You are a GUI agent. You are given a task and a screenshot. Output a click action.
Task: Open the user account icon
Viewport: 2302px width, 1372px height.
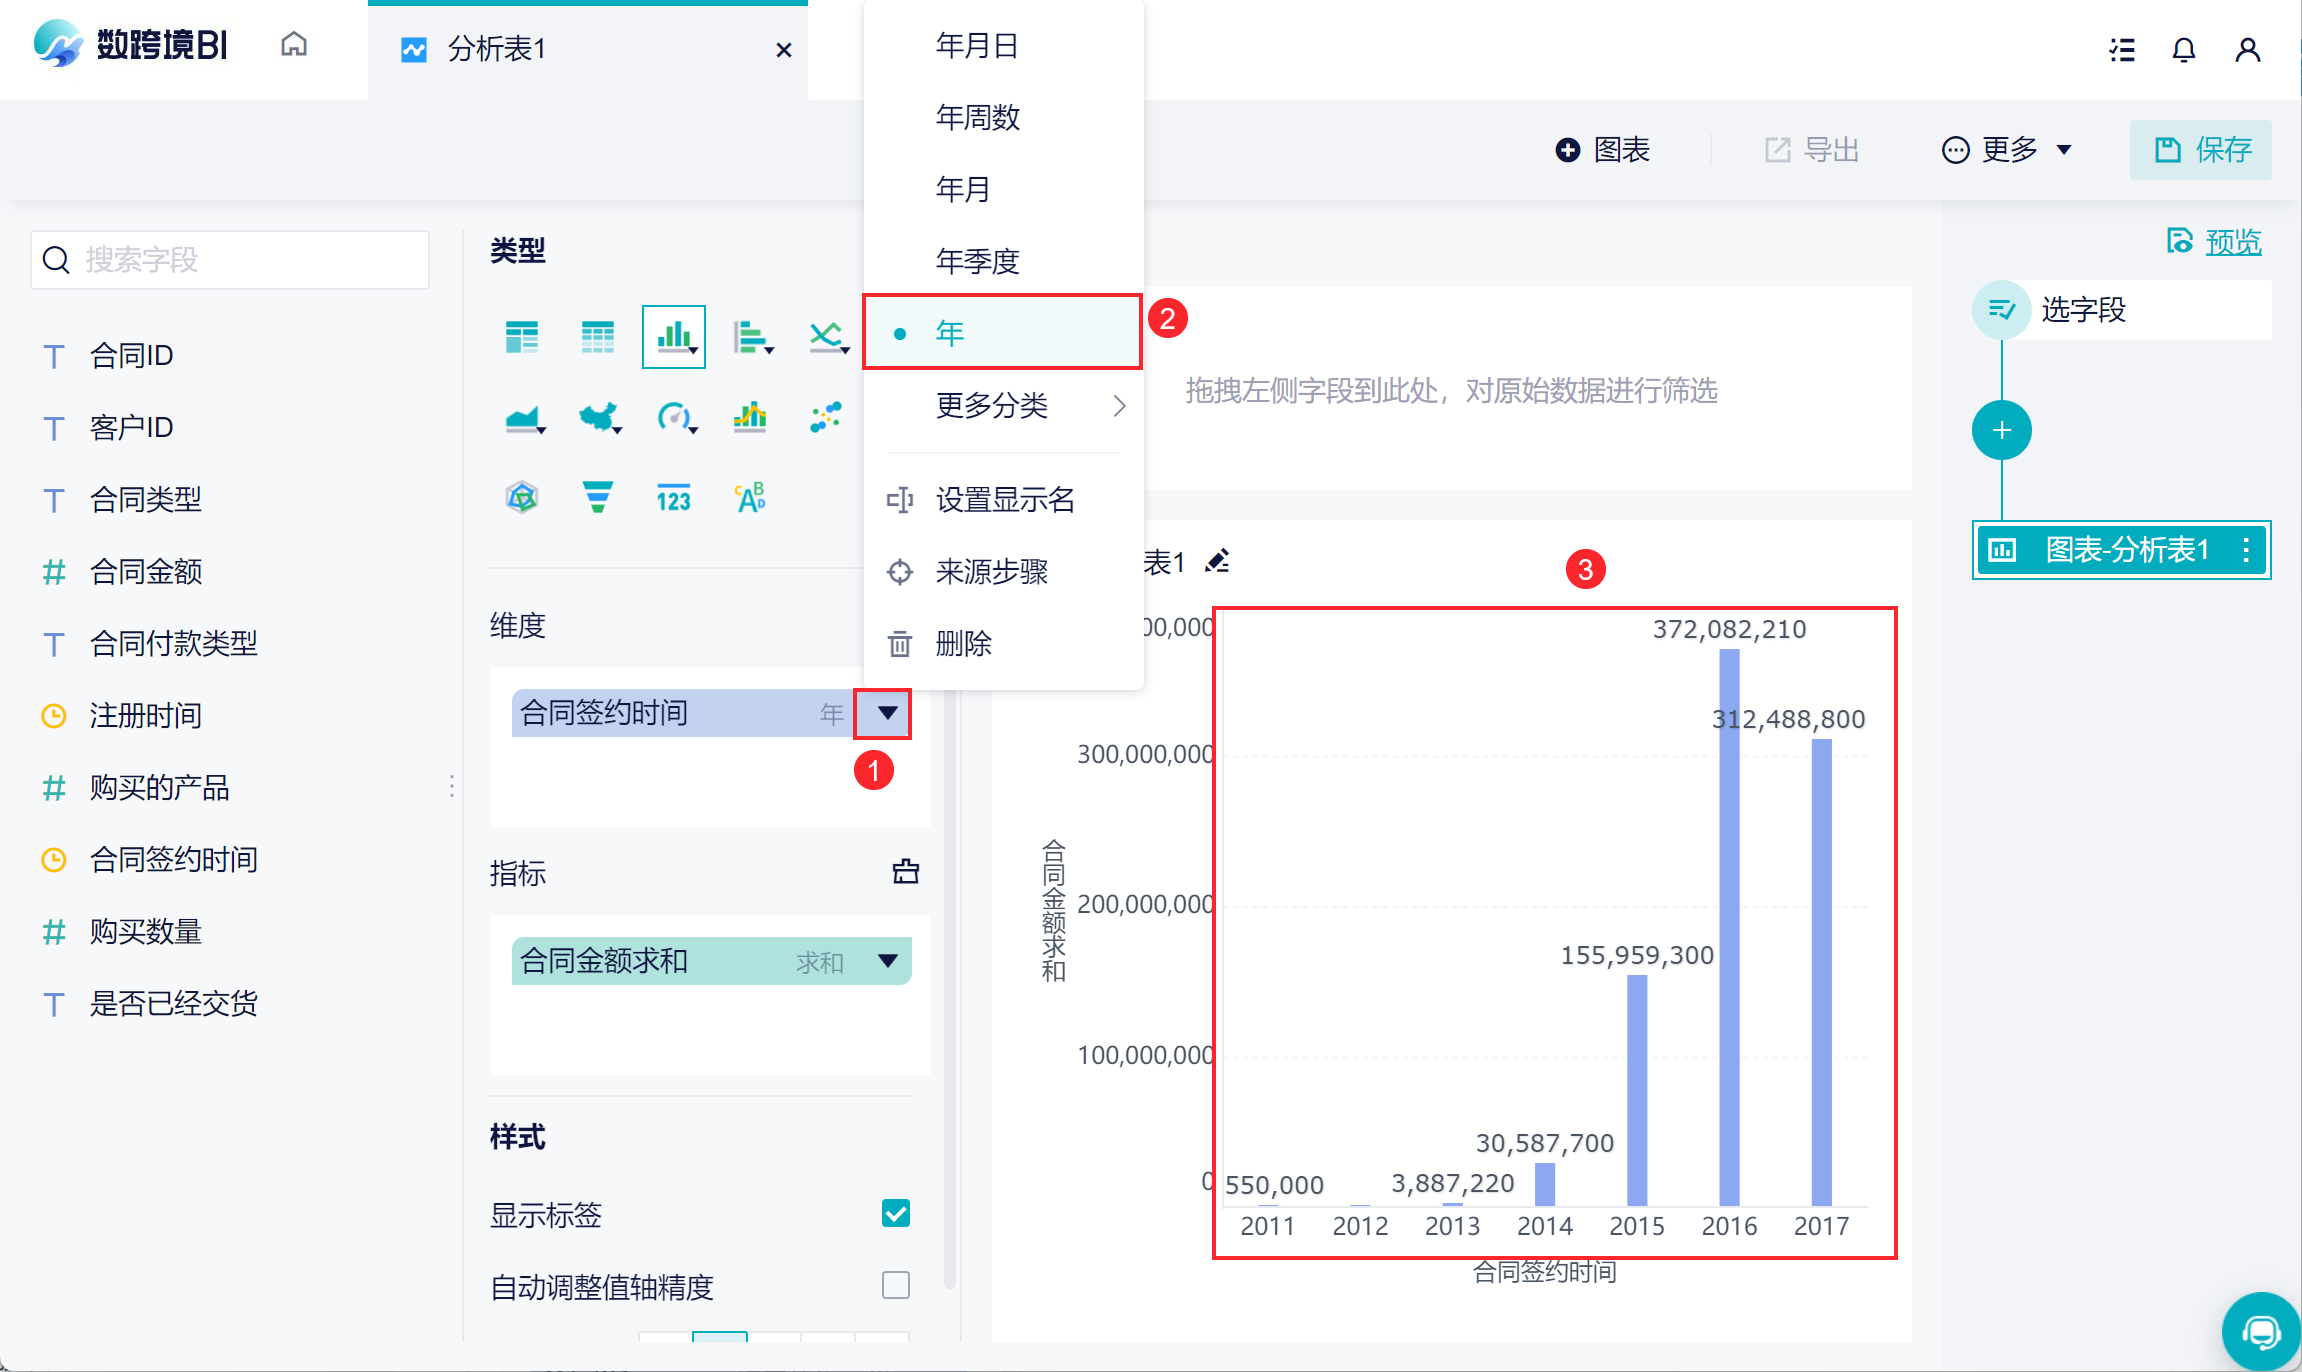click(x=2248, y=50)
